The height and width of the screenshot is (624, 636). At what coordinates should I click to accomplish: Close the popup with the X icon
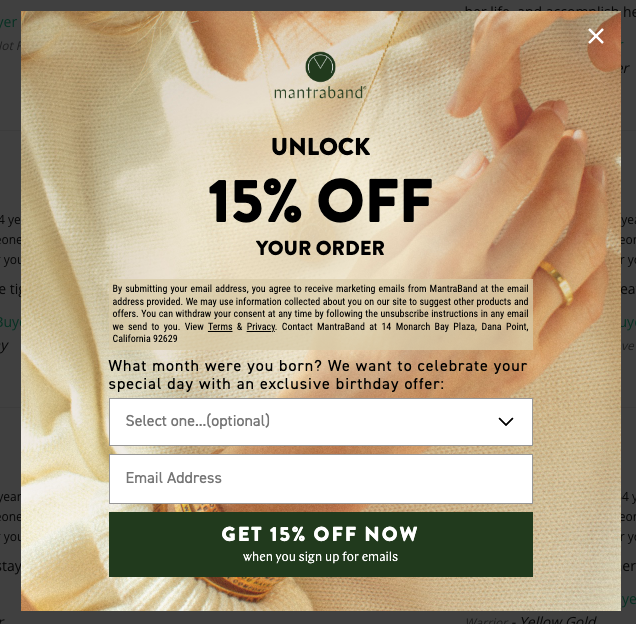pos(595,36)
